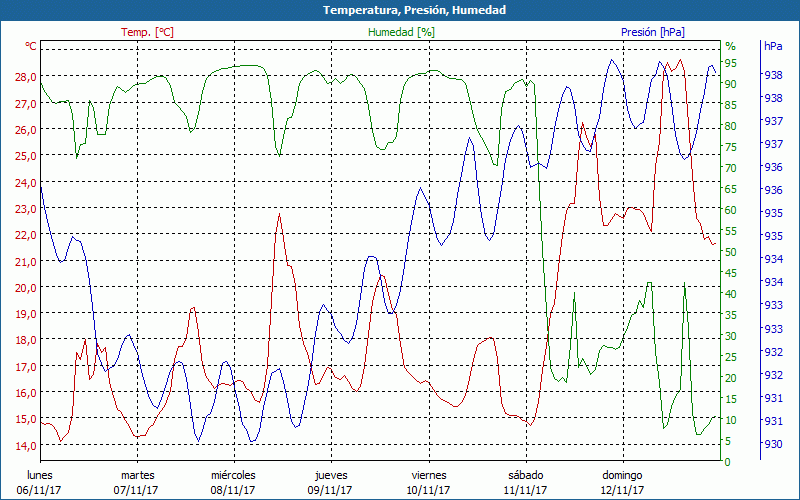Click the 930 pressure axis value
Screen dimensions: 800x500
(773, 445)
